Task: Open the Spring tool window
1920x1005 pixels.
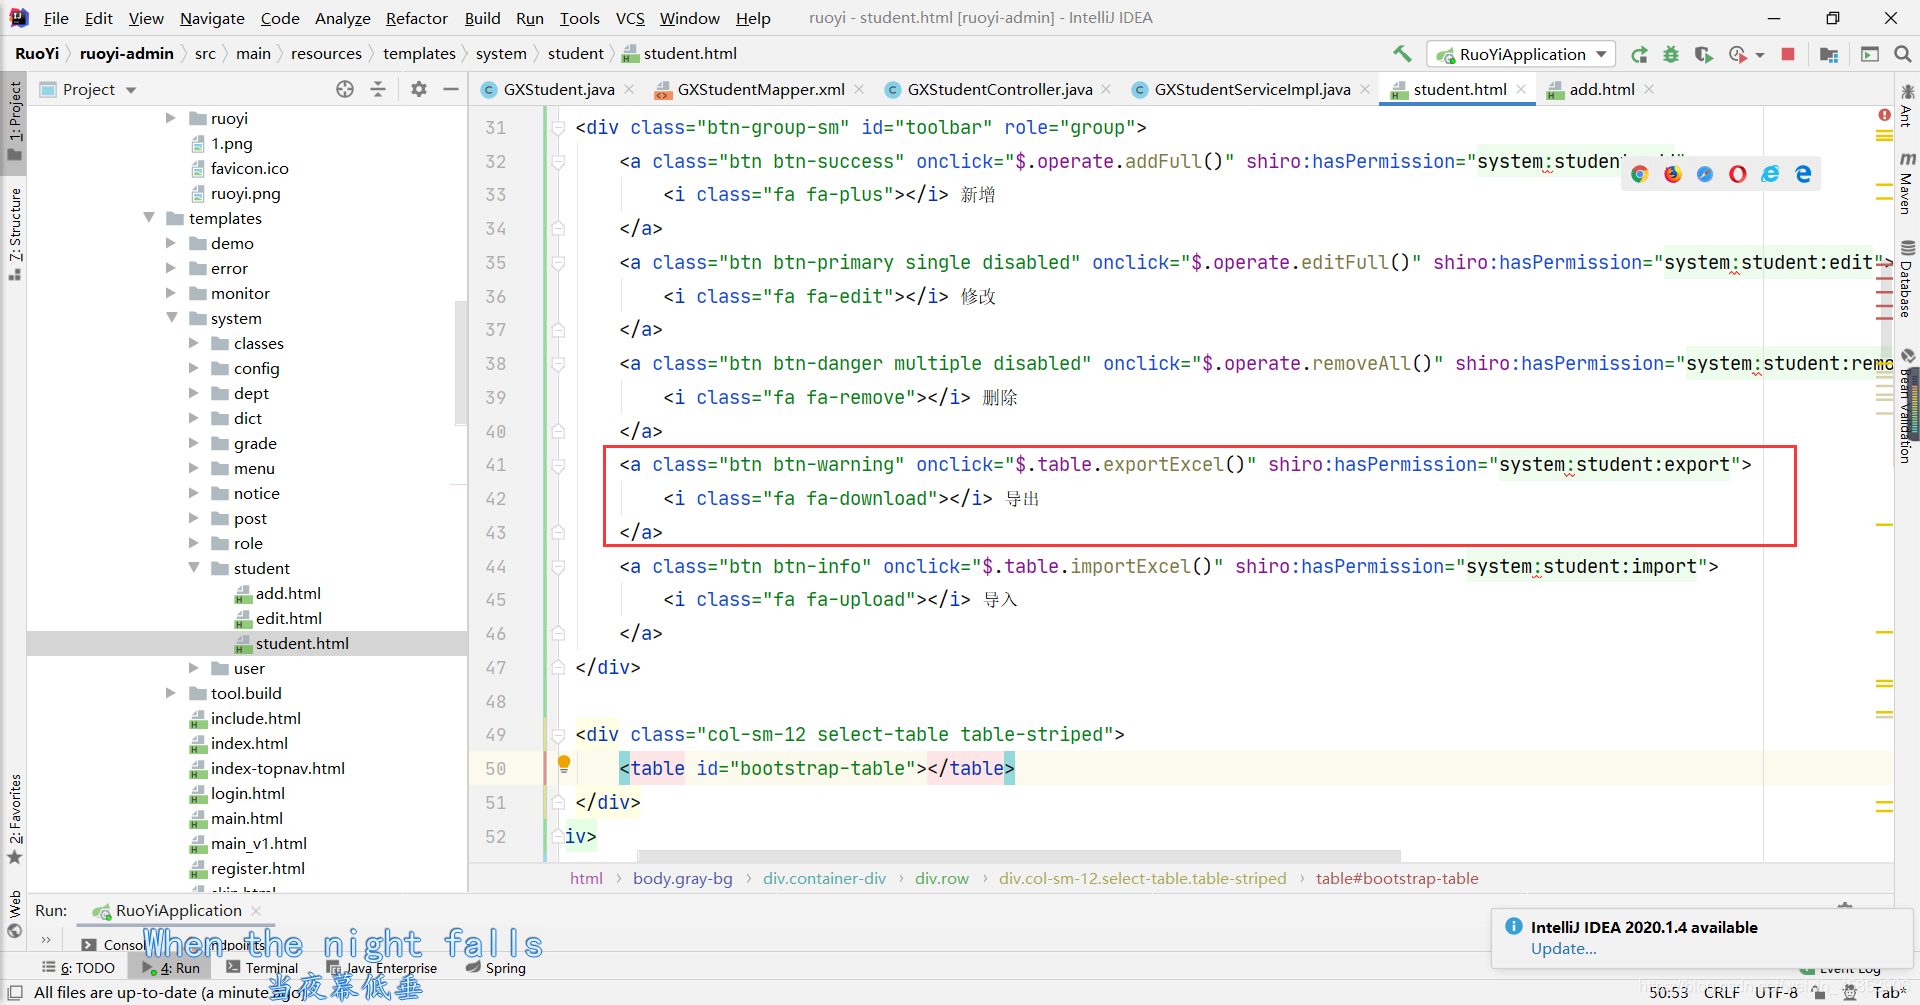Action: 496,968
